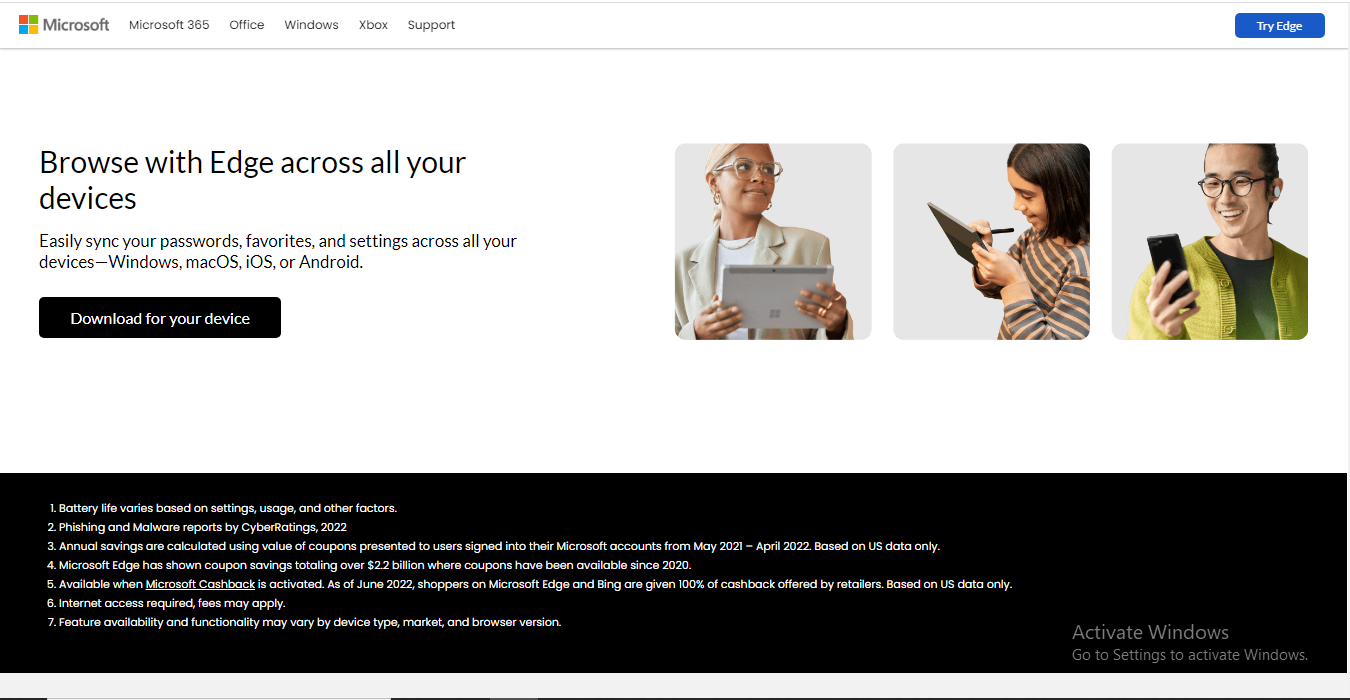This screenshot has width=1350, height=700.
Task: Click the Microsoft logo
Action: (x=64, y=25)
